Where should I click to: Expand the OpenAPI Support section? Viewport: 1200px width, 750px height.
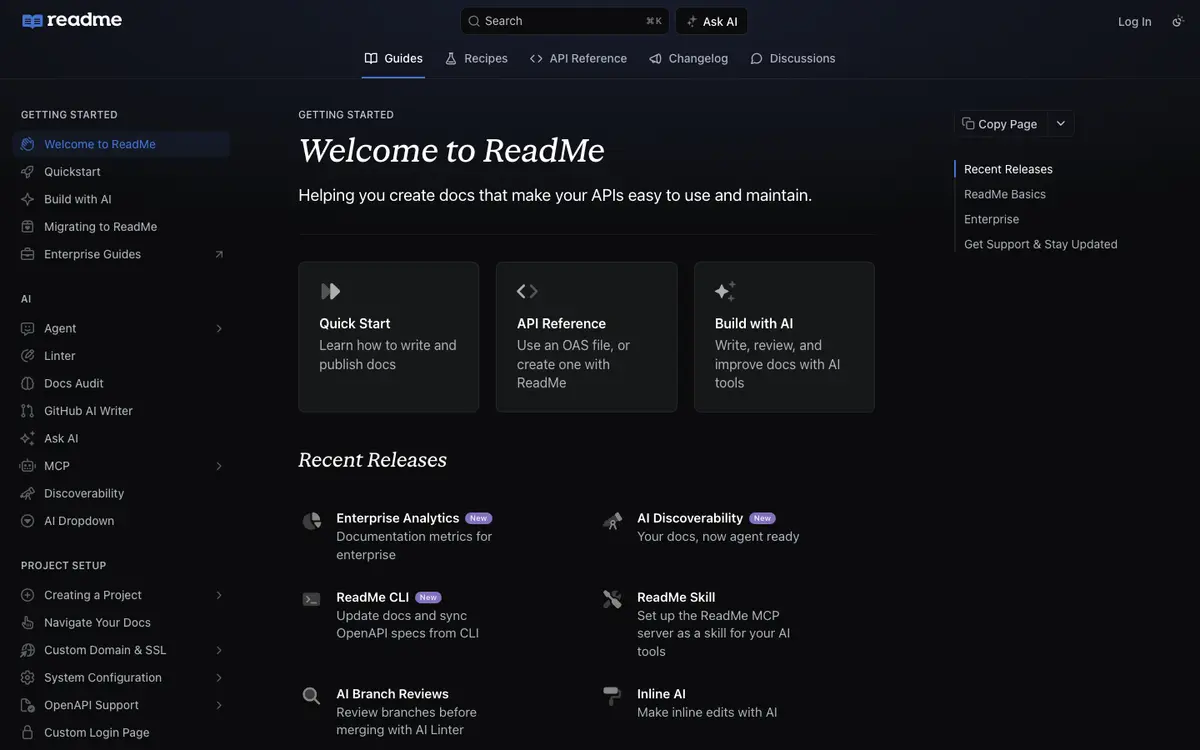[x=219, y=705]
